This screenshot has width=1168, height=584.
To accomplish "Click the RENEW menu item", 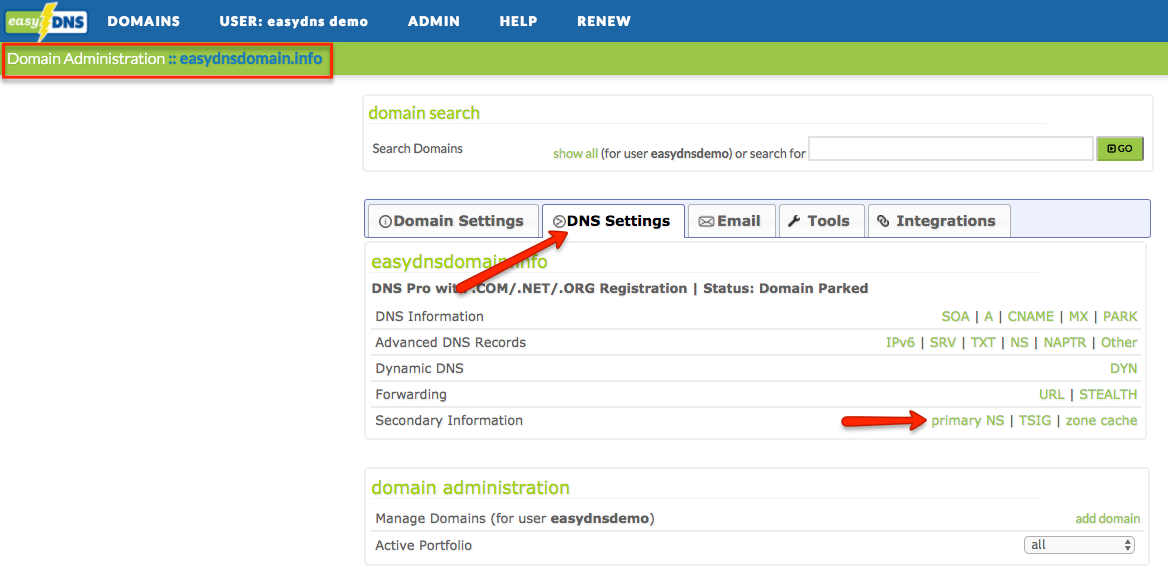I will pos(604,20).
